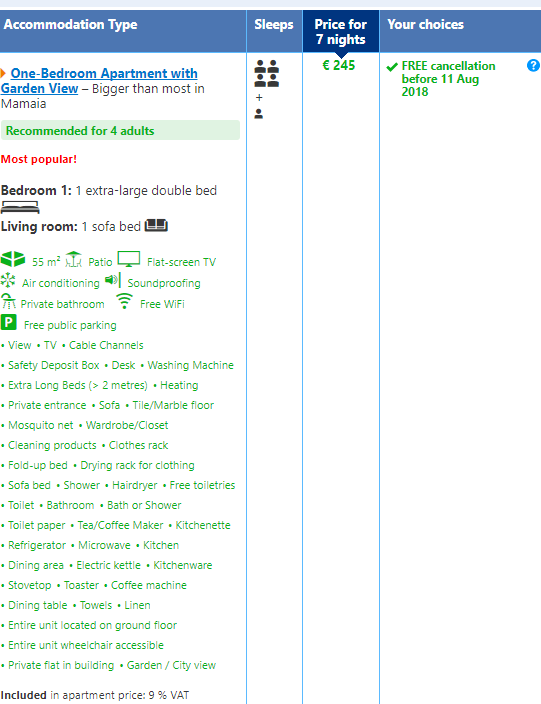This screenshot has width=541, height=704.
Task: Click the Free WiFi signal icon
Action: click(x=124, y=301)
